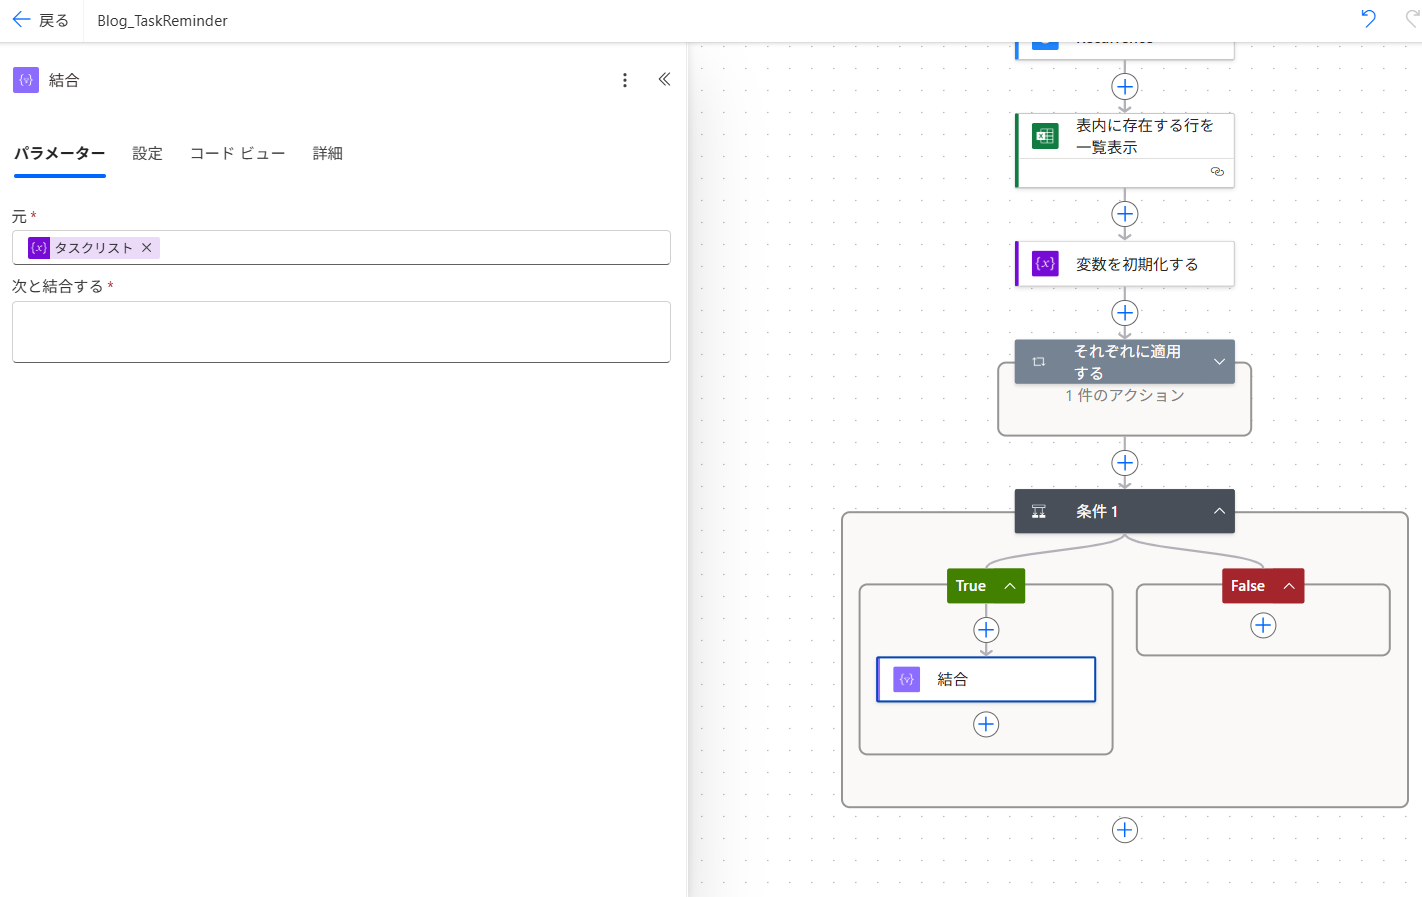Insert step above 結合 in True branch
Viewport: 1422px width, 897px height.
coord(986,630)
